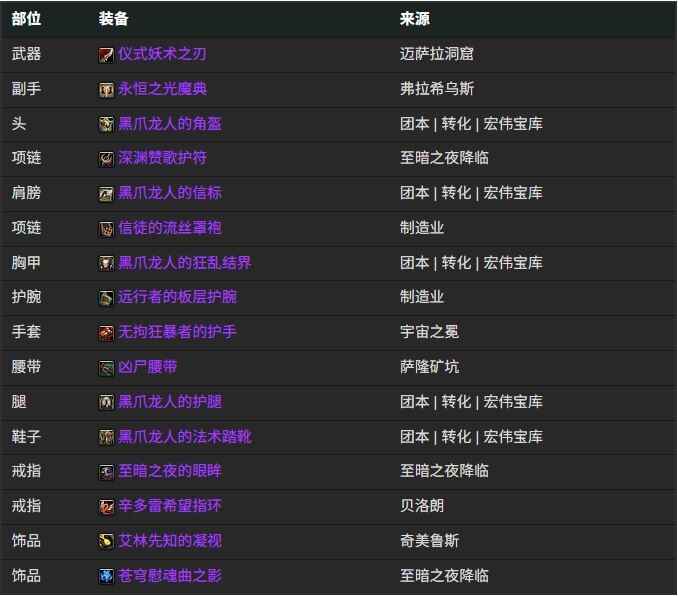Click the 凶尸腰带 belt icon

click(106, 368)
